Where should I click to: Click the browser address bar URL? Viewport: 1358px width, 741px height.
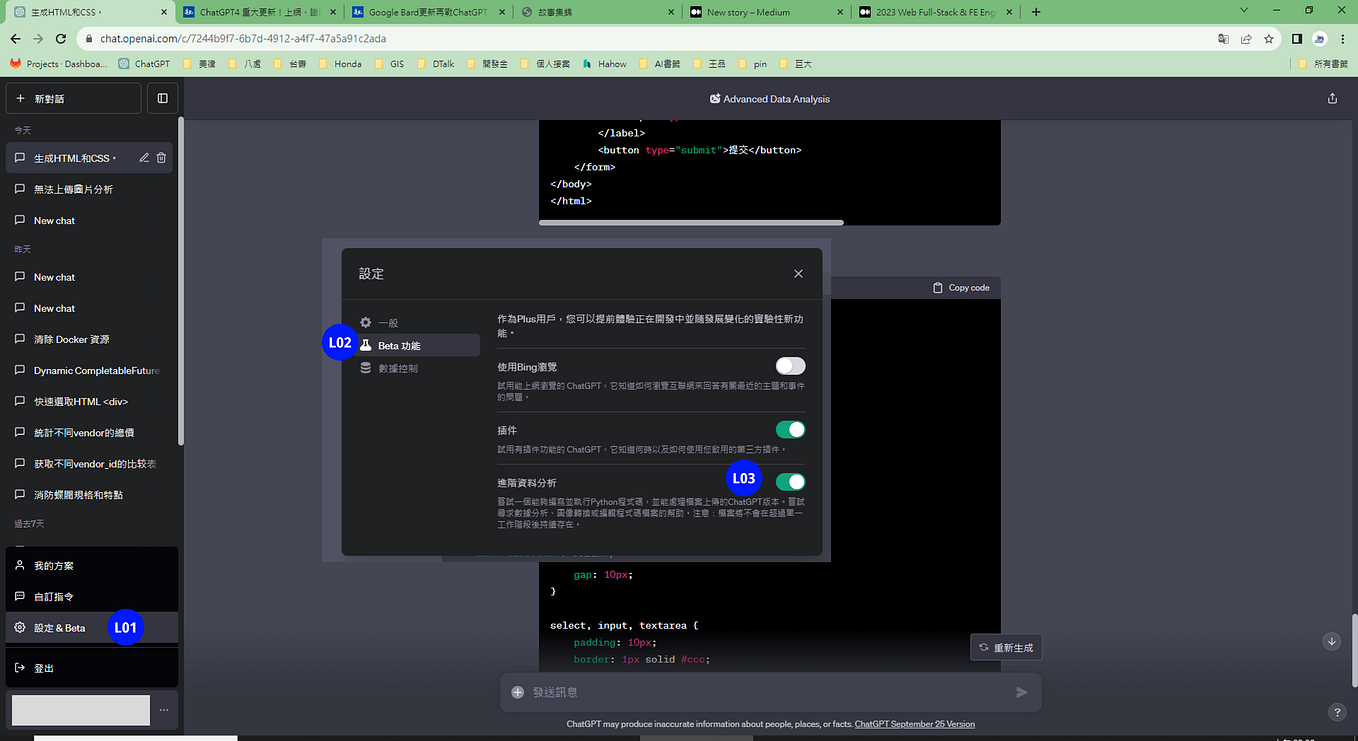pos(243,39)
